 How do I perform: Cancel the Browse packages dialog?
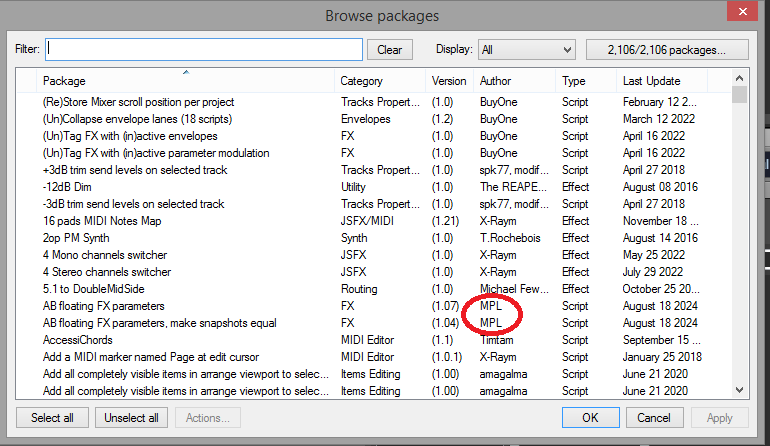(654, 418)
